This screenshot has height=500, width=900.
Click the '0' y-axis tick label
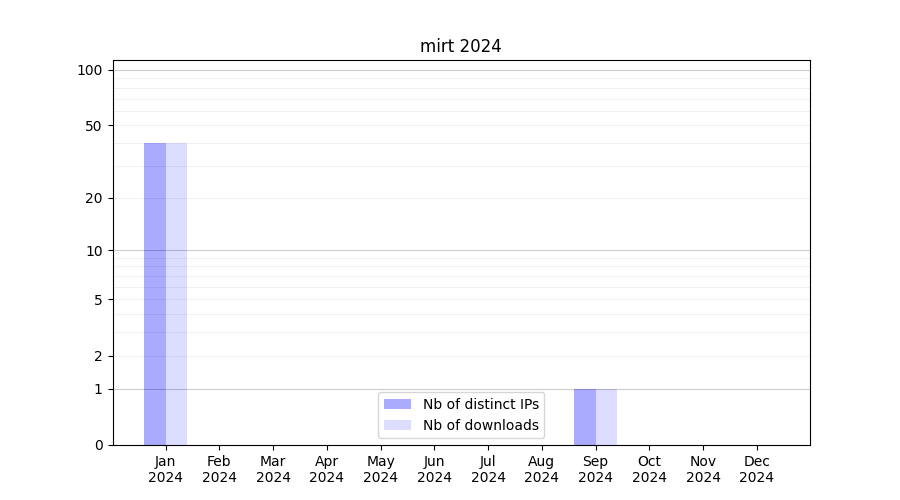tap(98, 445)
